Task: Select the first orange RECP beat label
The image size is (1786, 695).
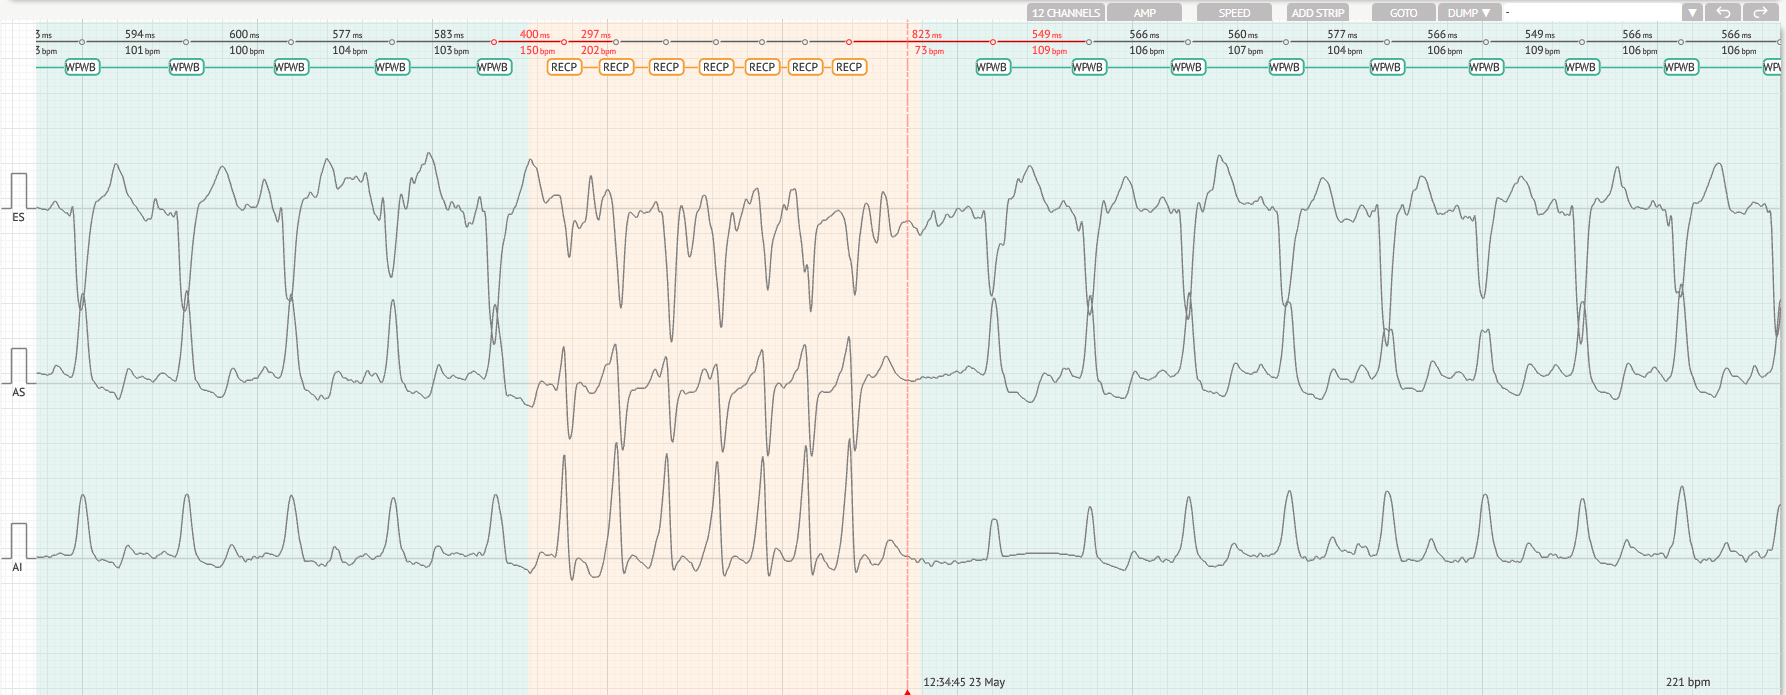Action: click(x=564, y=67)
